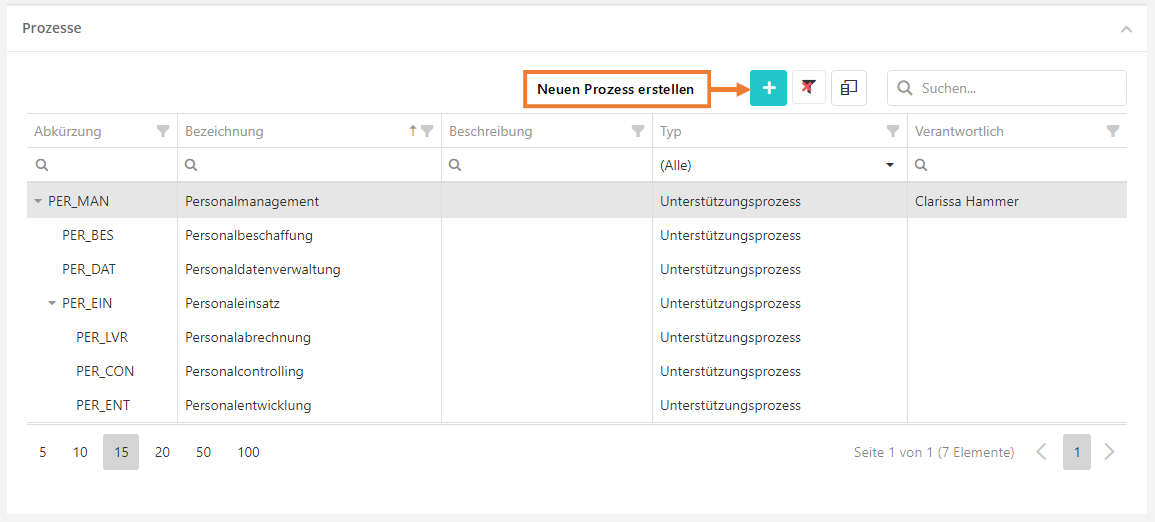
Task: Click filter icon in Typ column header
Action: coord(893,131)
